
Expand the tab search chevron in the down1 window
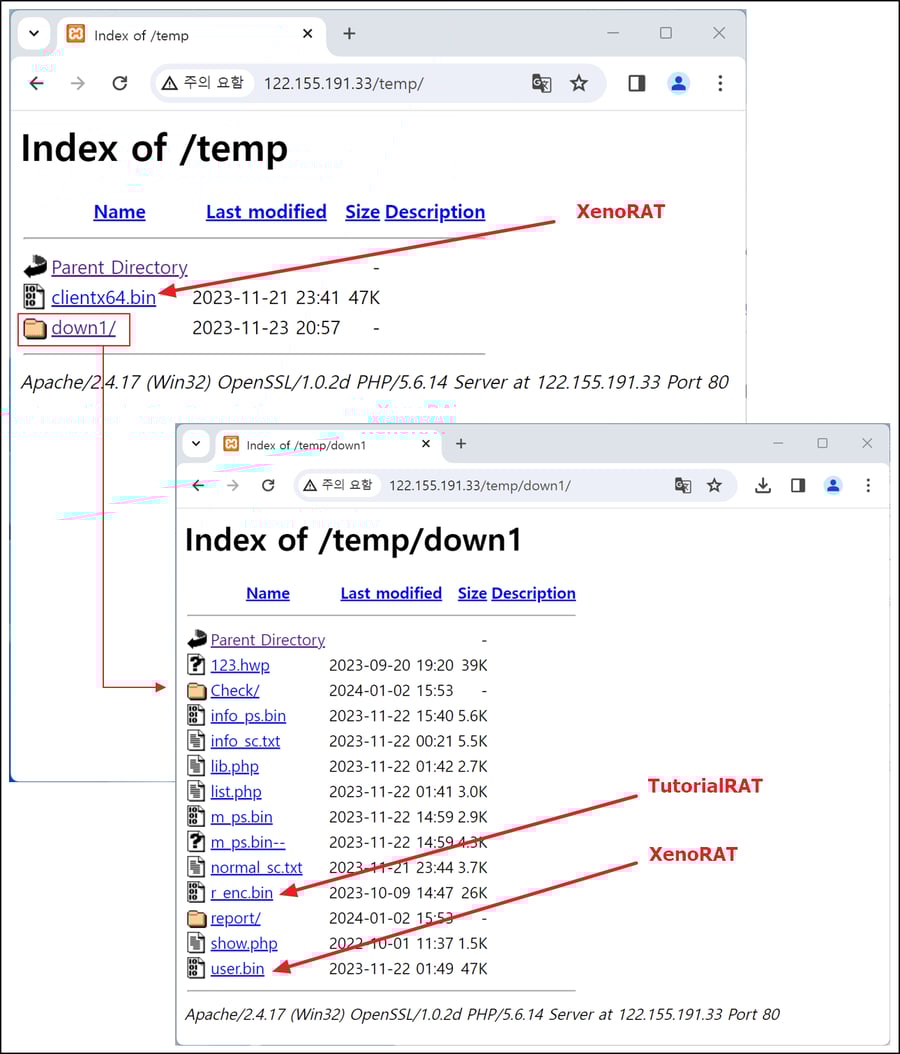(x=196, y=444)
